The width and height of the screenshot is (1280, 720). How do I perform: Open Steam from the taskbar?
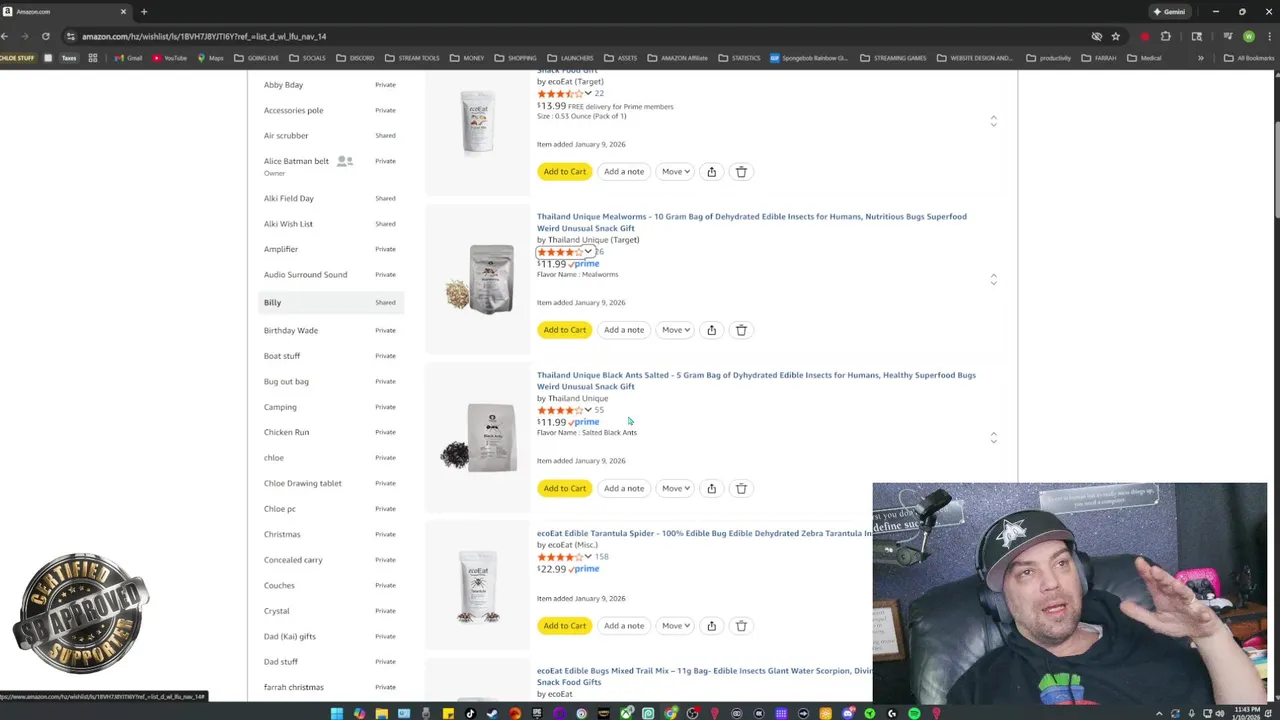click(x=492, y=713)
